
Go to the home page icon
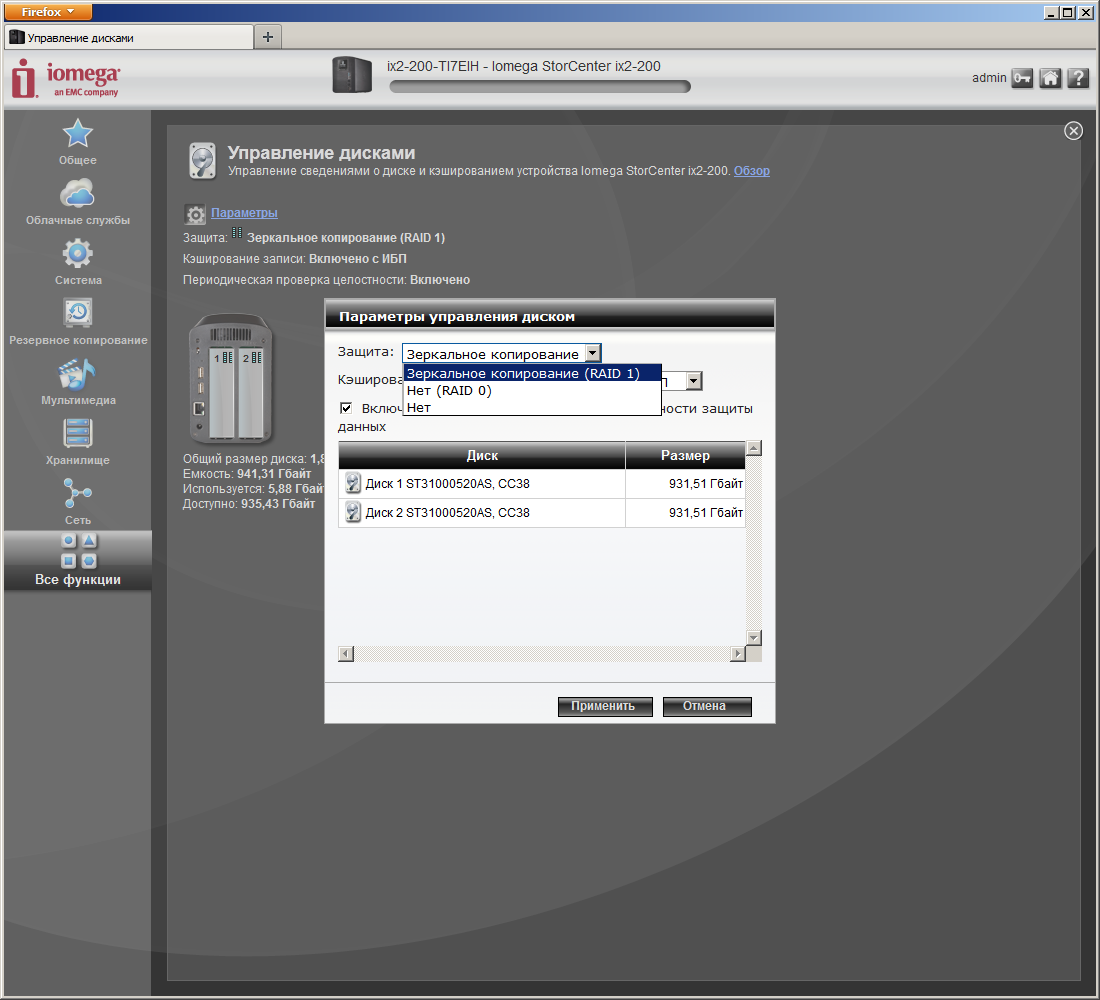pos(1050,78)
